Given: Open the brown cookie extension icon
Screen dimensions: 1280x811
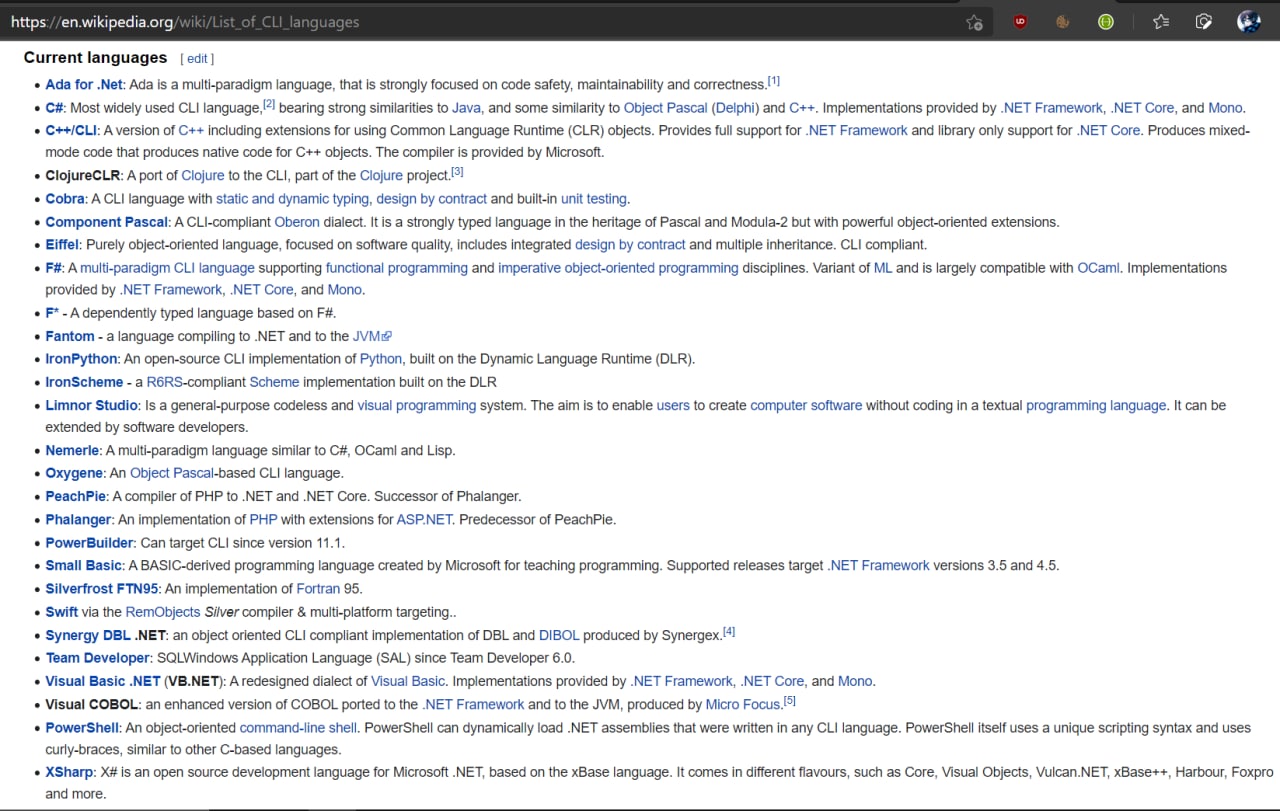Looking at the screenshot, I should tap(1063, 21).
